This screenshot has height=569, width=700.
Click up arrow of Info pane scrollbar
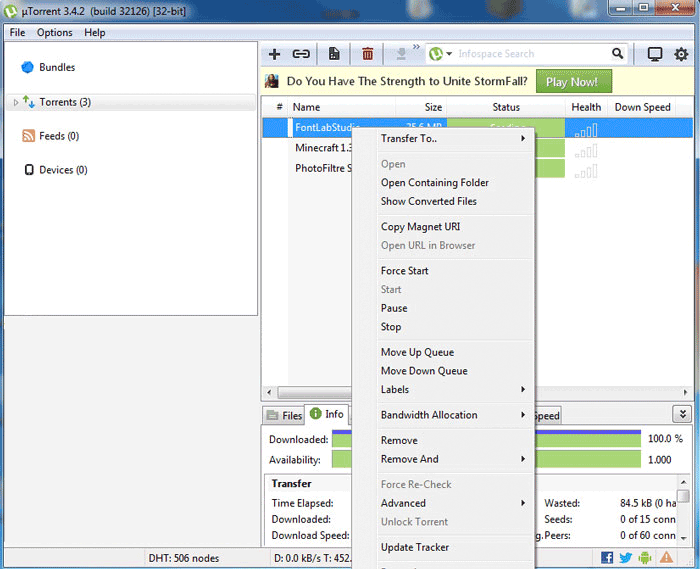click(683, 482)
